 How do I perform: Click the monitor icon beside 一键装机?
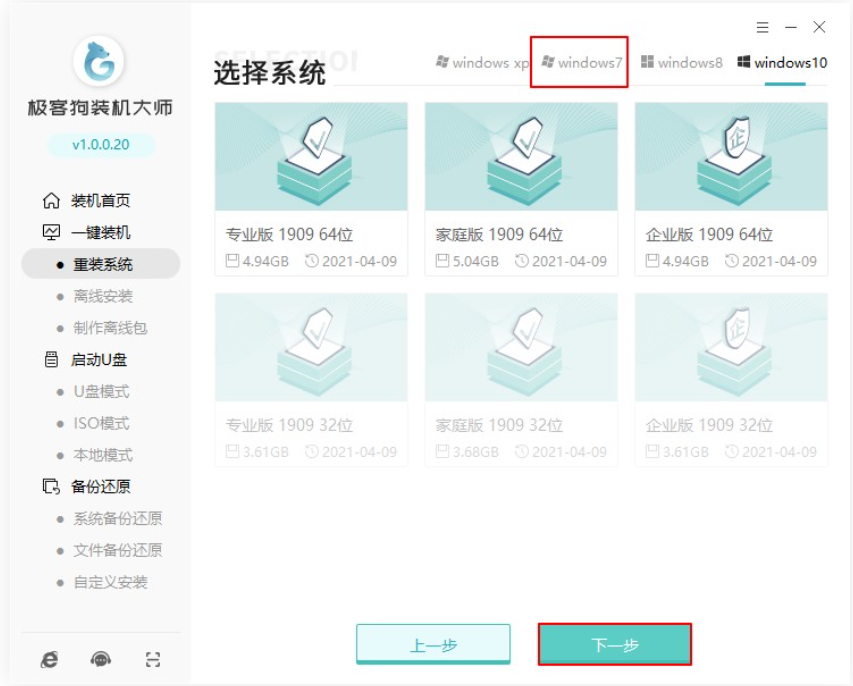51,233
